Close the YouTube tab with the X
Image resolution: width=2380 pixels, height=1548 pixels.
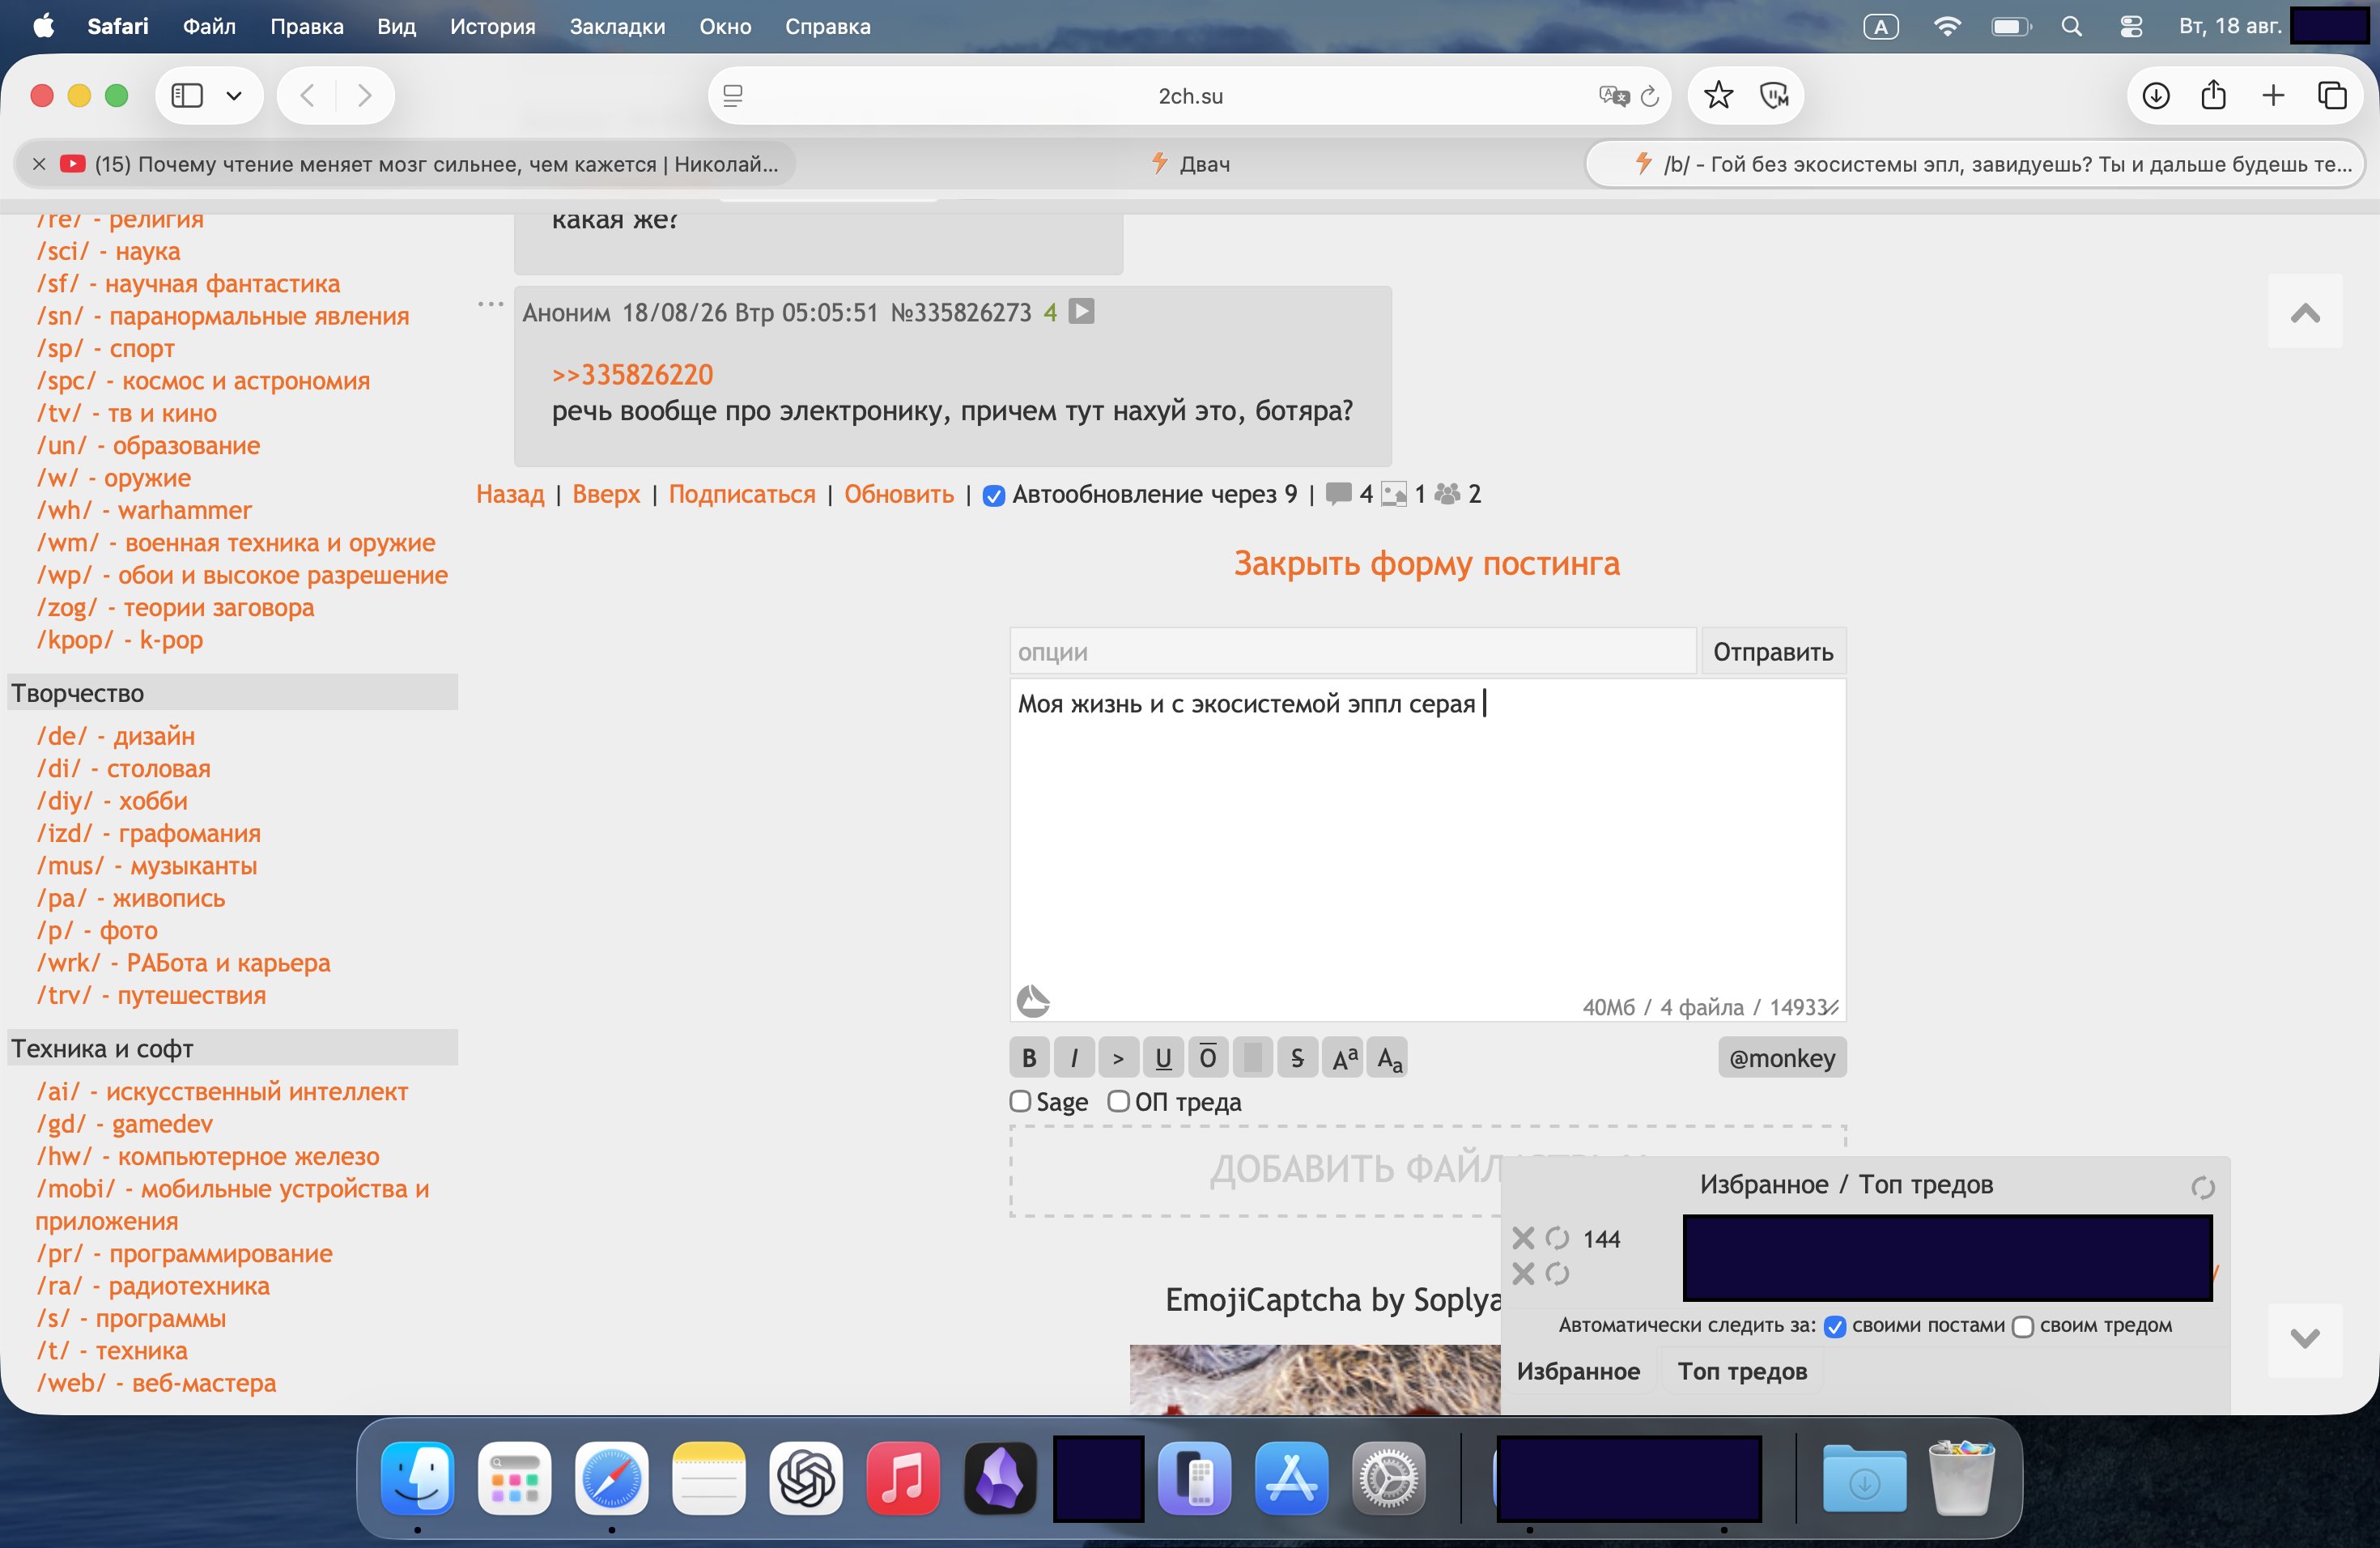pos(39,164)
